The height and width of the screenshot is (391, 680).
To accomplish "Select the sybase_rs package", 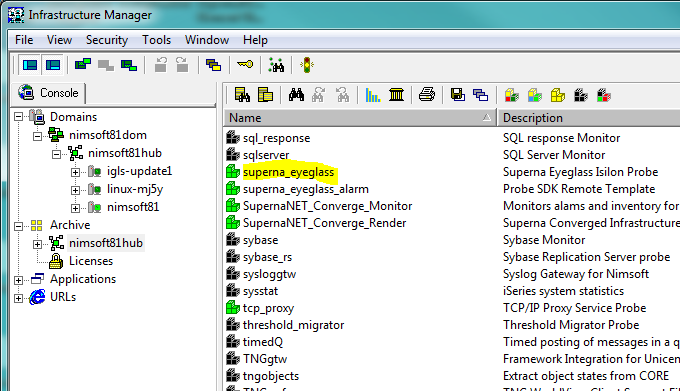I will click(268, 257).
